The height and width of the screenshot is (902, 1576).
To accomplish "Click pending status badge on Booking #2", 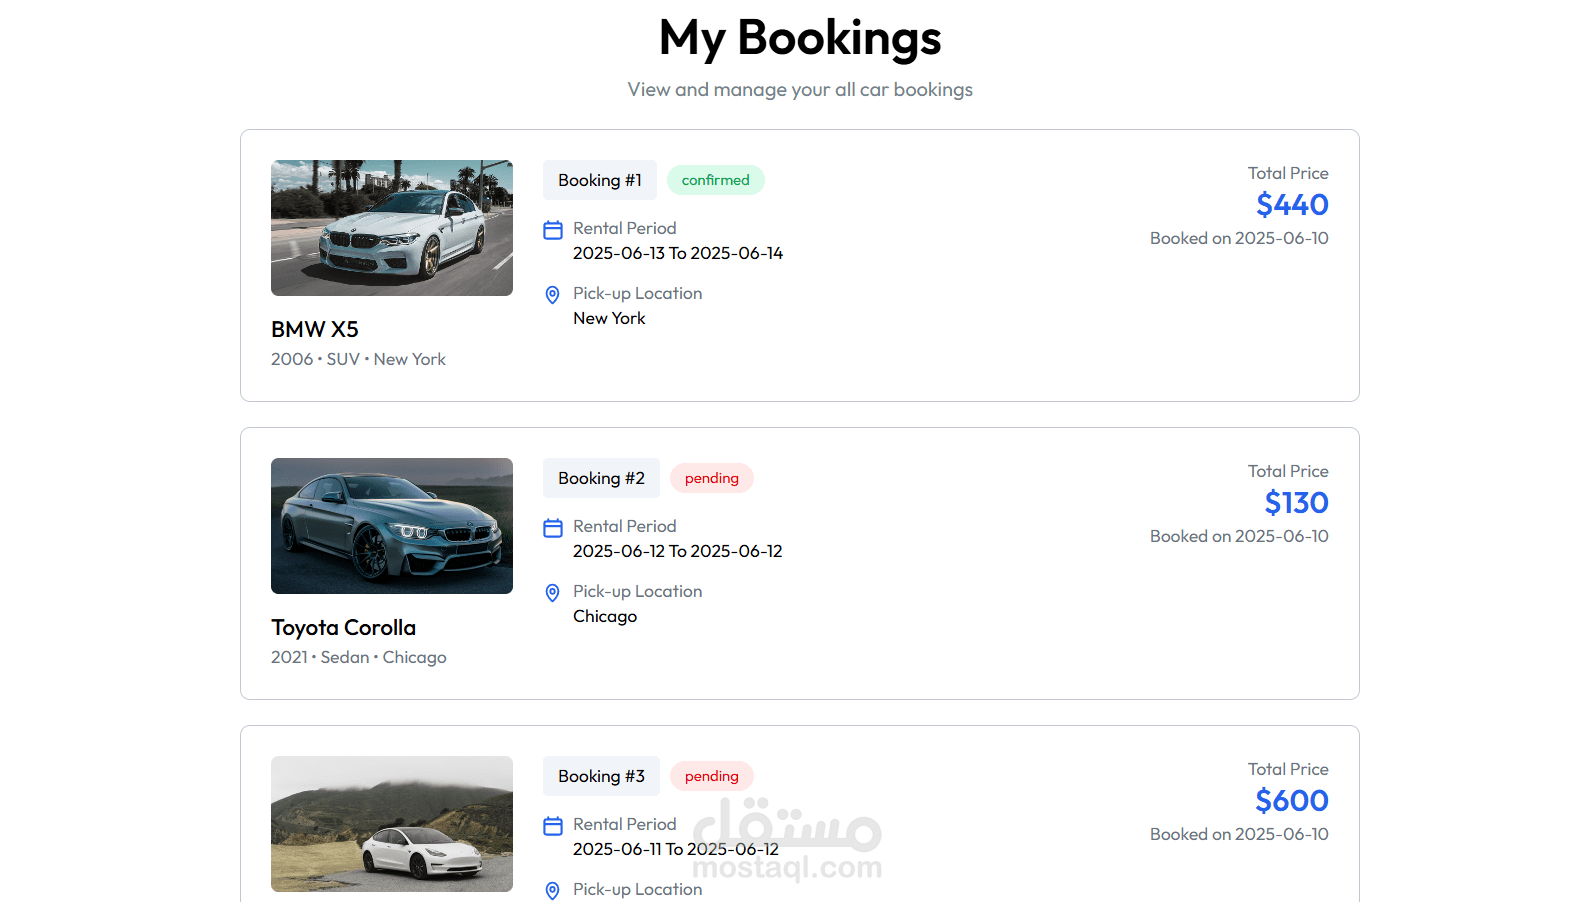I will [x=711, y=478].
